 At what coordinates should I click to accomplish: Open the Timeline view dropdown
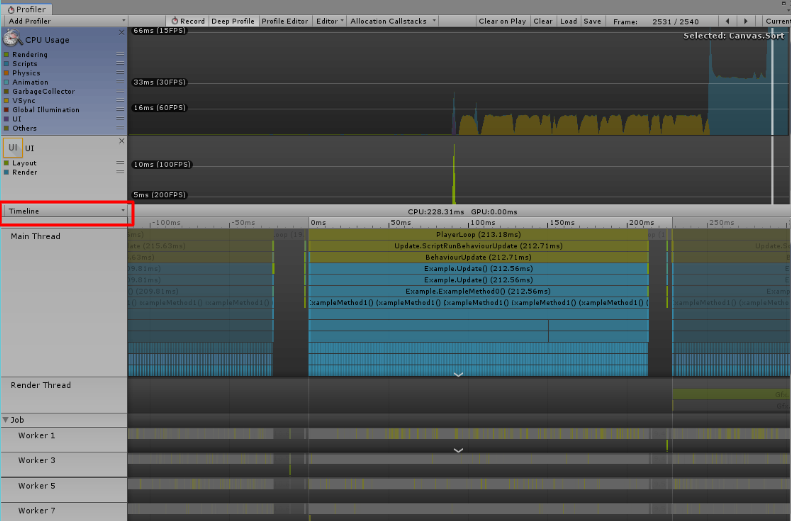click(65, 211)
